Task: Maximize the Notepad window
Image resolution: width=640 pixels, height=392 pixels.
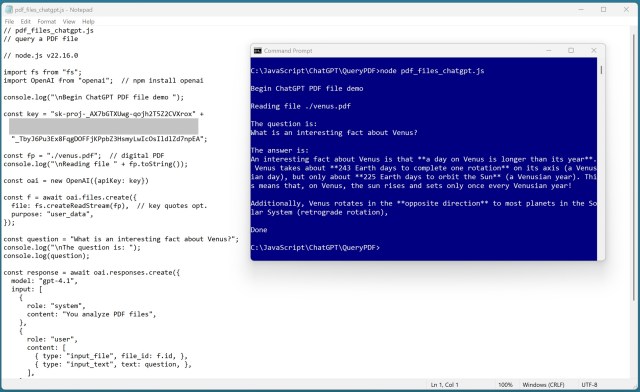Action: 604,9
